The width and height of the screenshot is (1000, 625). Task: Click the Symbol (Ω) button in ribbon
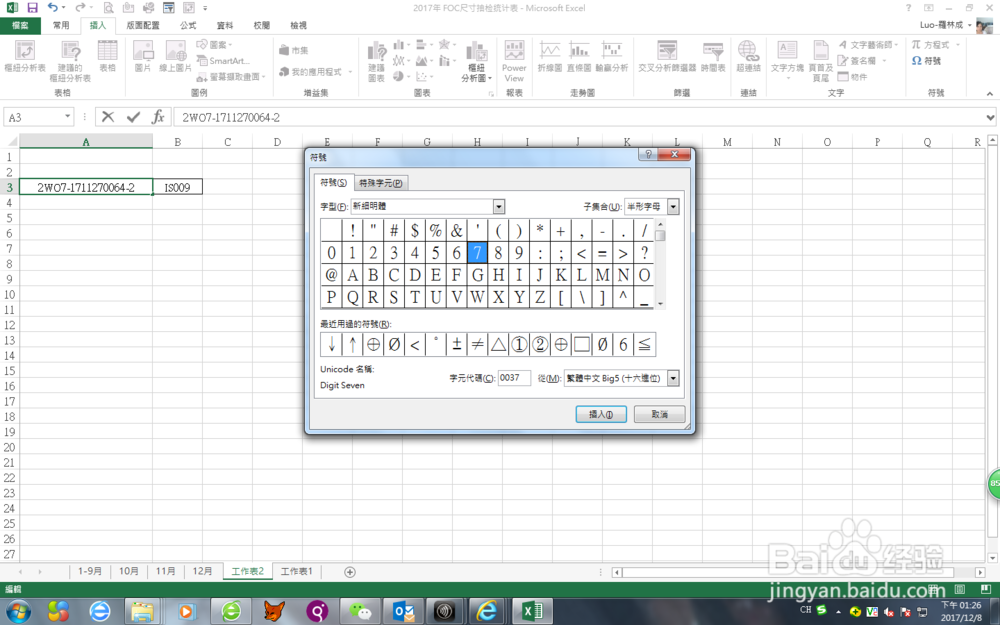[x=926, y=61]
